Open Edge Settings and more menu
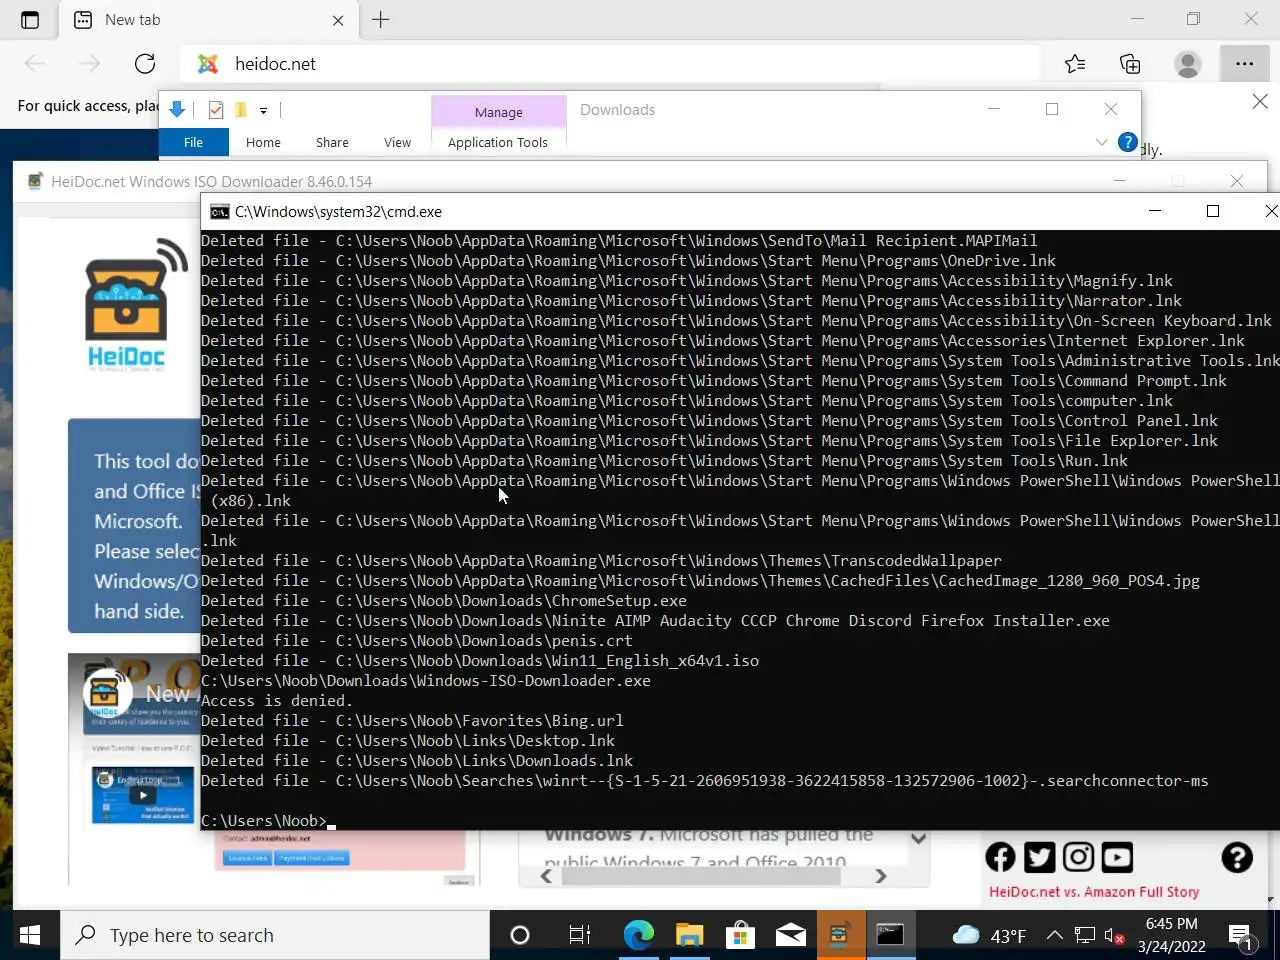 1244,64
